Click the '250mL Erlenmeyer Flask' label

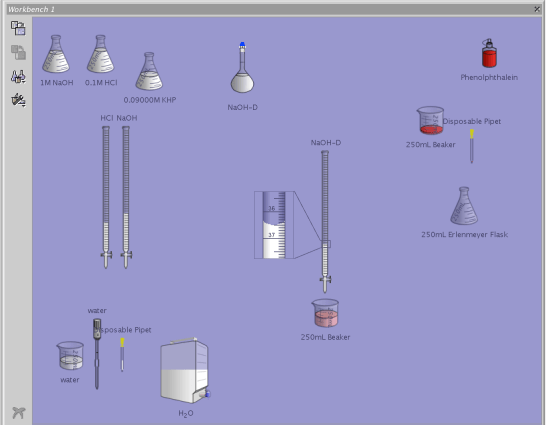coord(465,235)
